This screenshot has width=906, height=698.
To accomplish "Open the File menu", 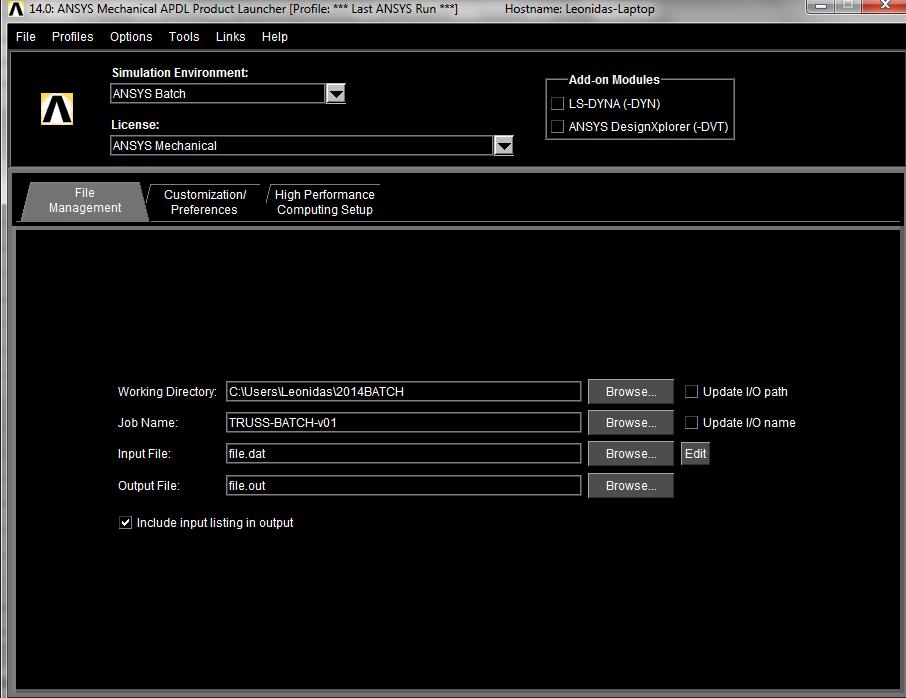I will 25,36.
